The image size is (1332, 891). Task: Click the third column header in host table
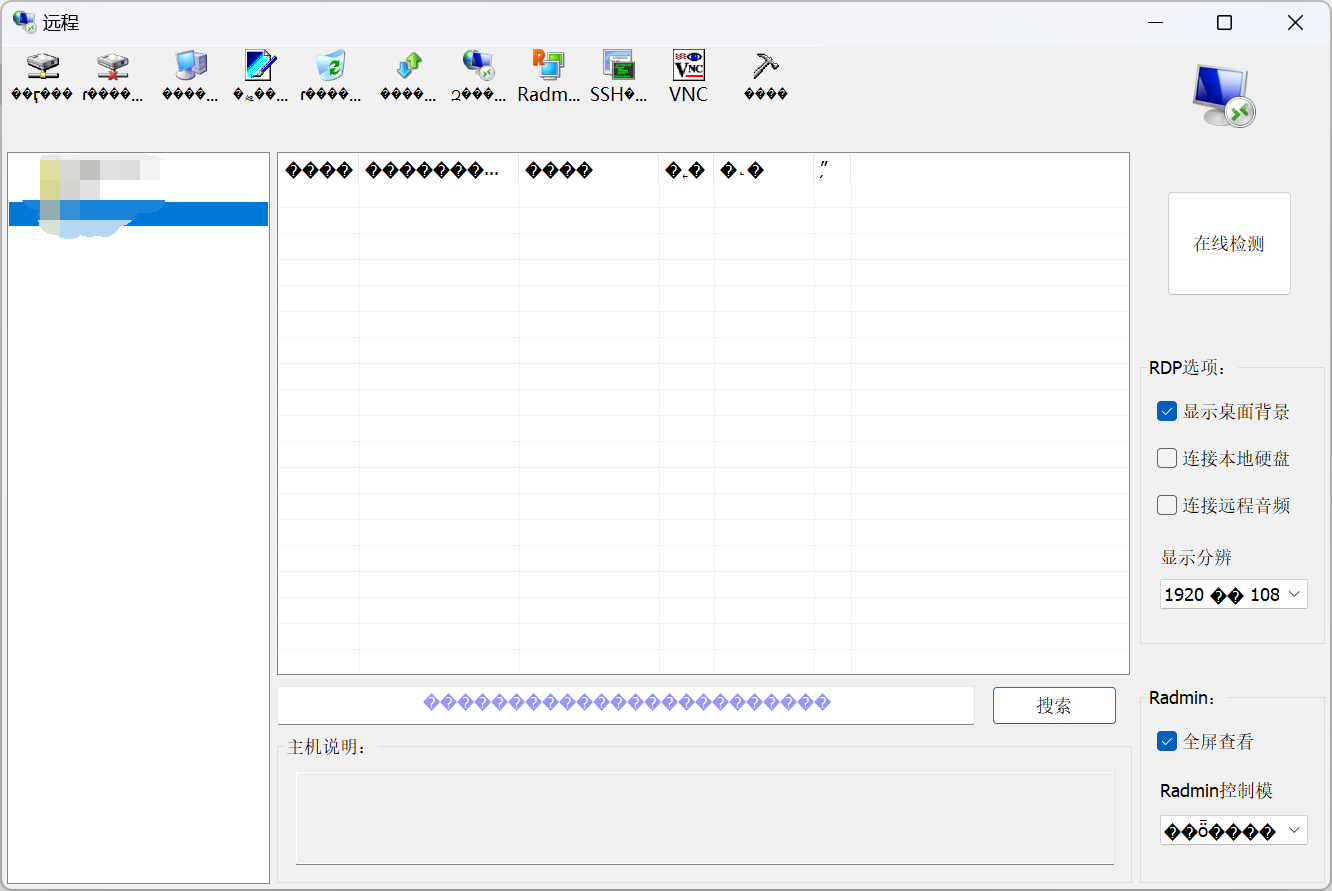[x=590, y=170]
